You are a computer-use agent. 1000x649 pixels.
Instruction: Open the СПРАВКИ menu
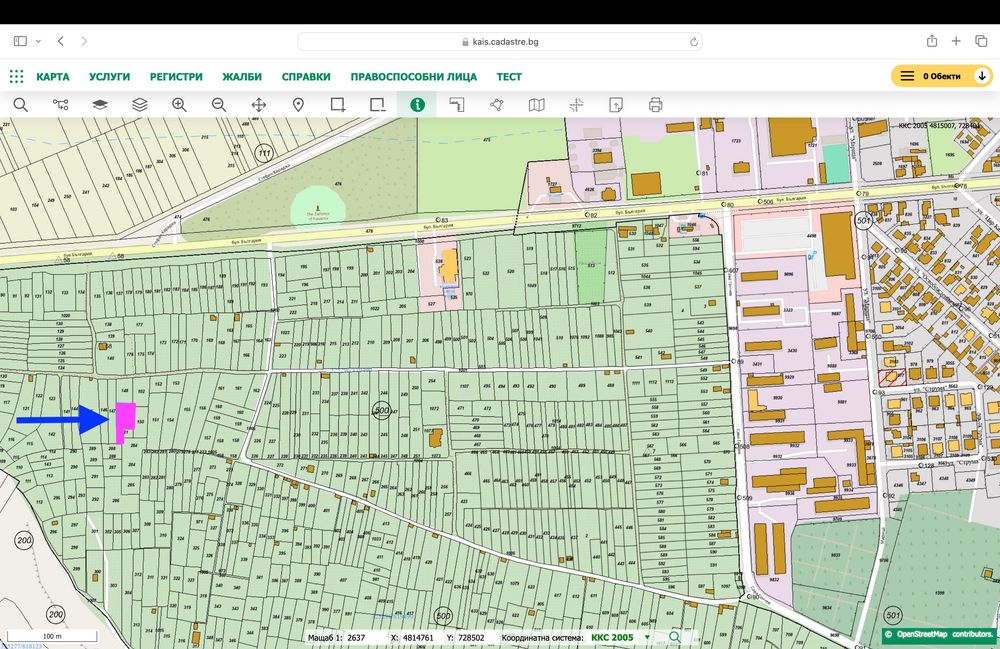[x=306, y=77]
